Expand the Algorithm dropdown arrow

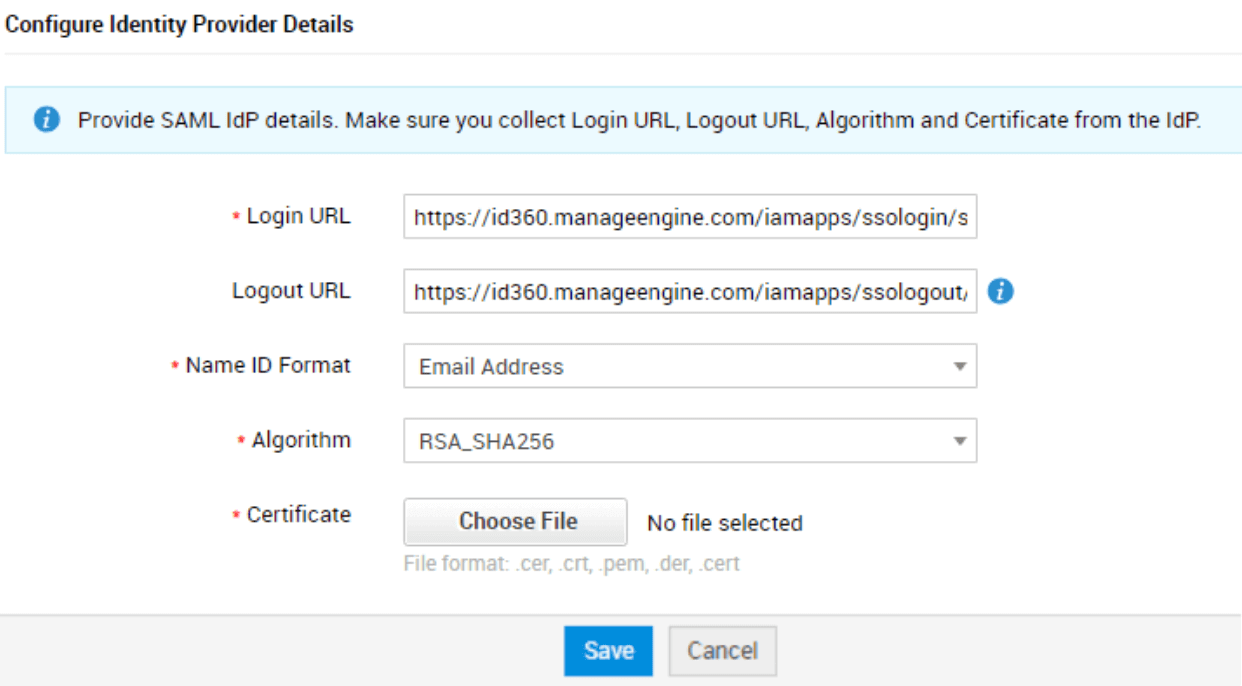click(959, 441)
